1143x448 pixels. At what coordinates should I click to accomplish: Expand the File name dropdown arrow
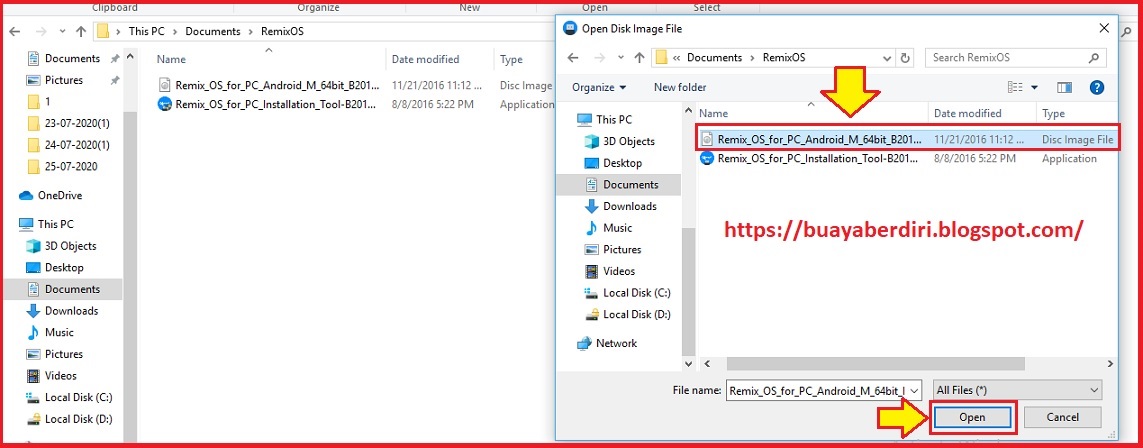coord(915,390)
